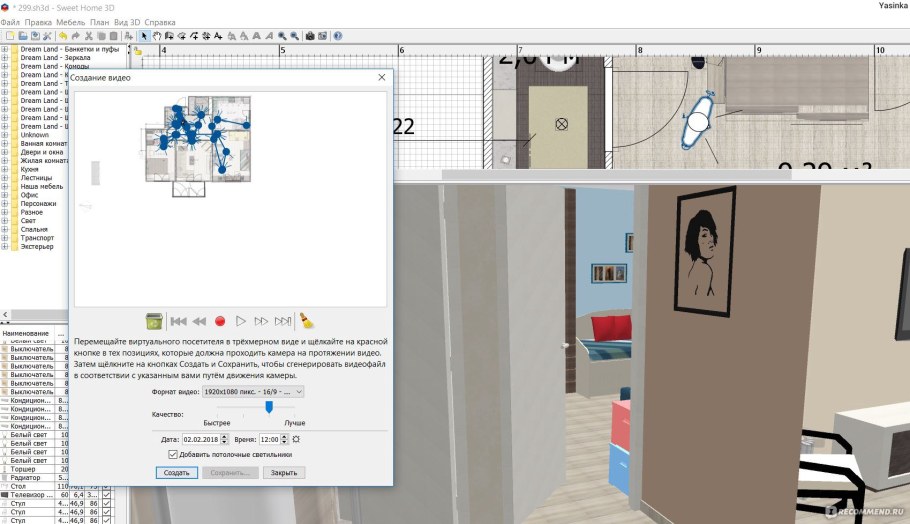The height and width of the screenshot is (524, 910).
Task: Toggle the 'Добавить потолочные светильники' checkbox
Action: (173, 454)
